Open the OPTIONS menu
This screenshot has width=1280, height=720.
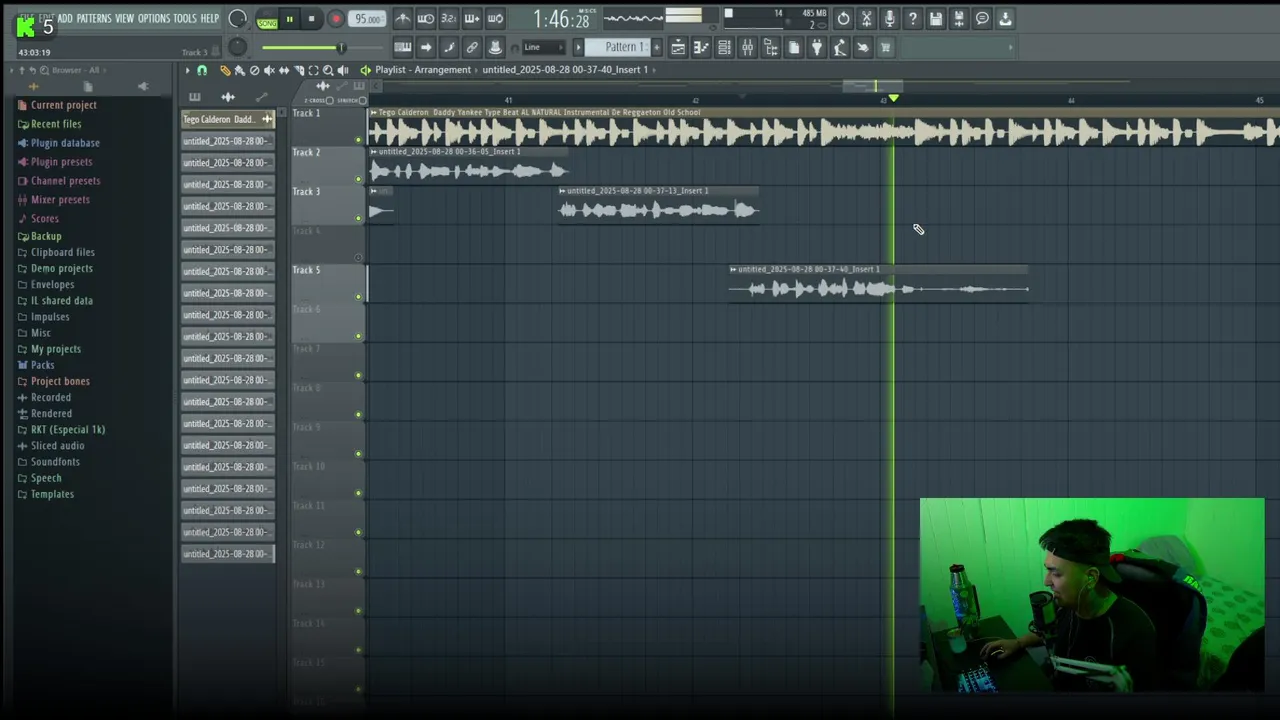[x=153, y=18]
